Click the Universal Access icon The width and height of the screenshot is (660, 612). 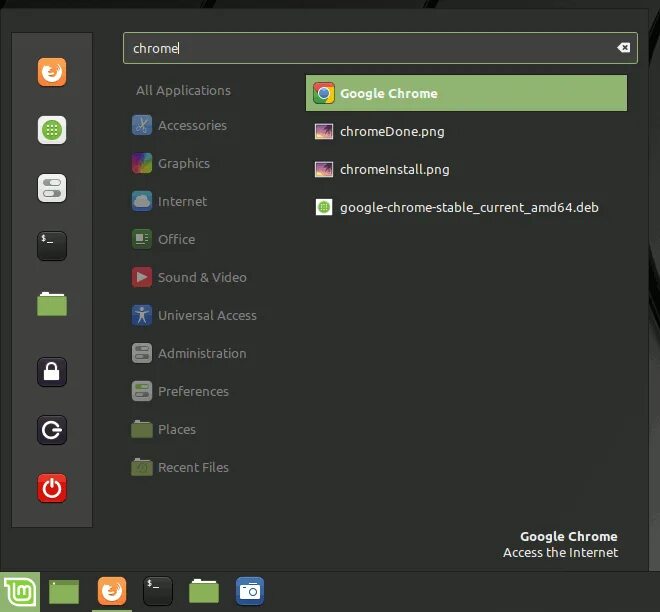[142, 315]
